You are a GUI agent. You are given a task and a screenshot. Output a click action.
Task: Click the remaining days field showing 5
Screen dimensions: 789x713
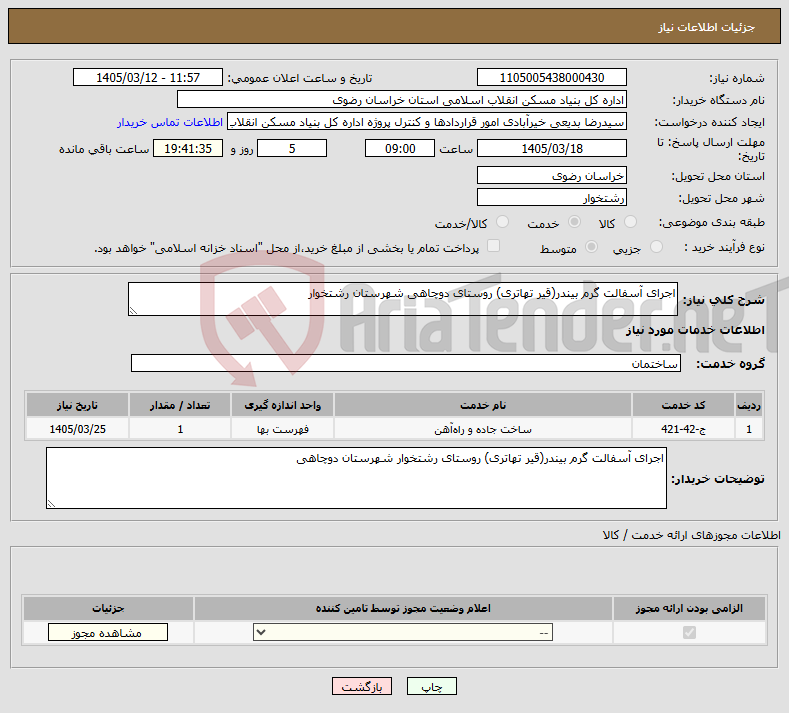(292, 148)
